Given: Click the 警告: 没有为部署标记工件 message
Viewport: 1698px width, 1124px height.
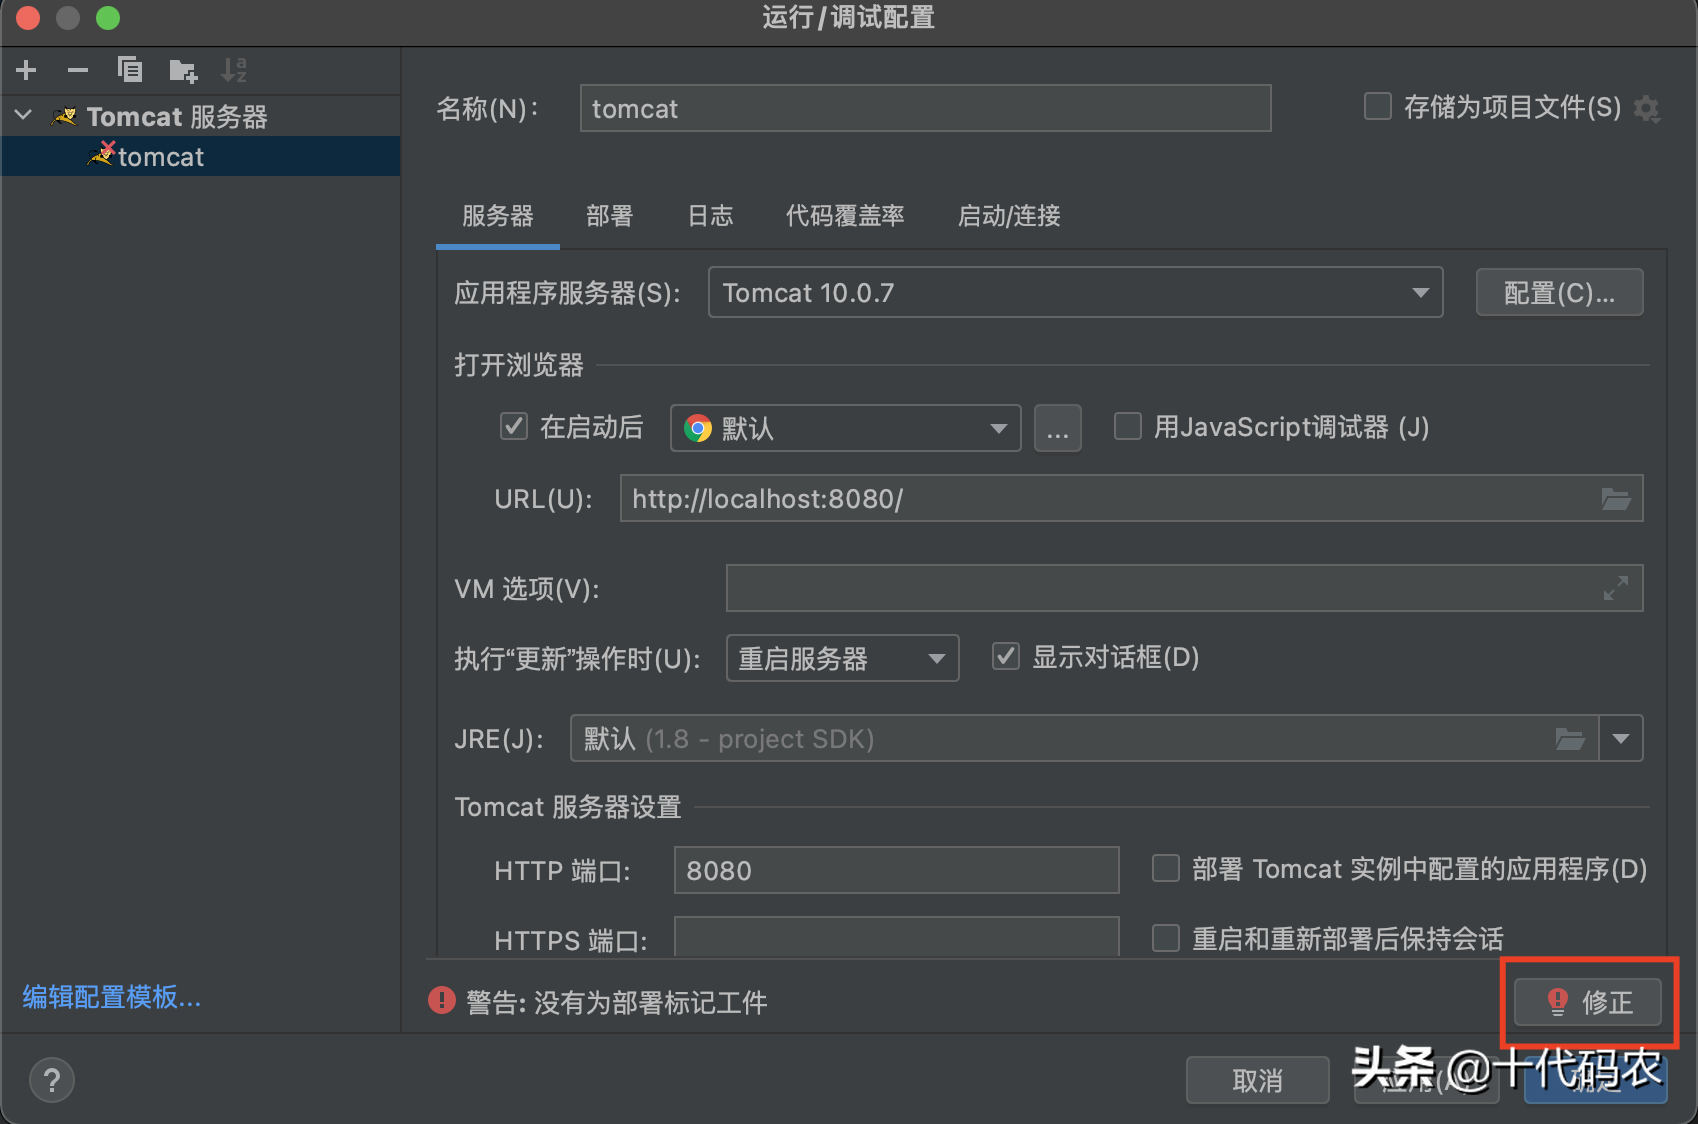Looking at the screenshot, I should click(x=616, y=1002).
